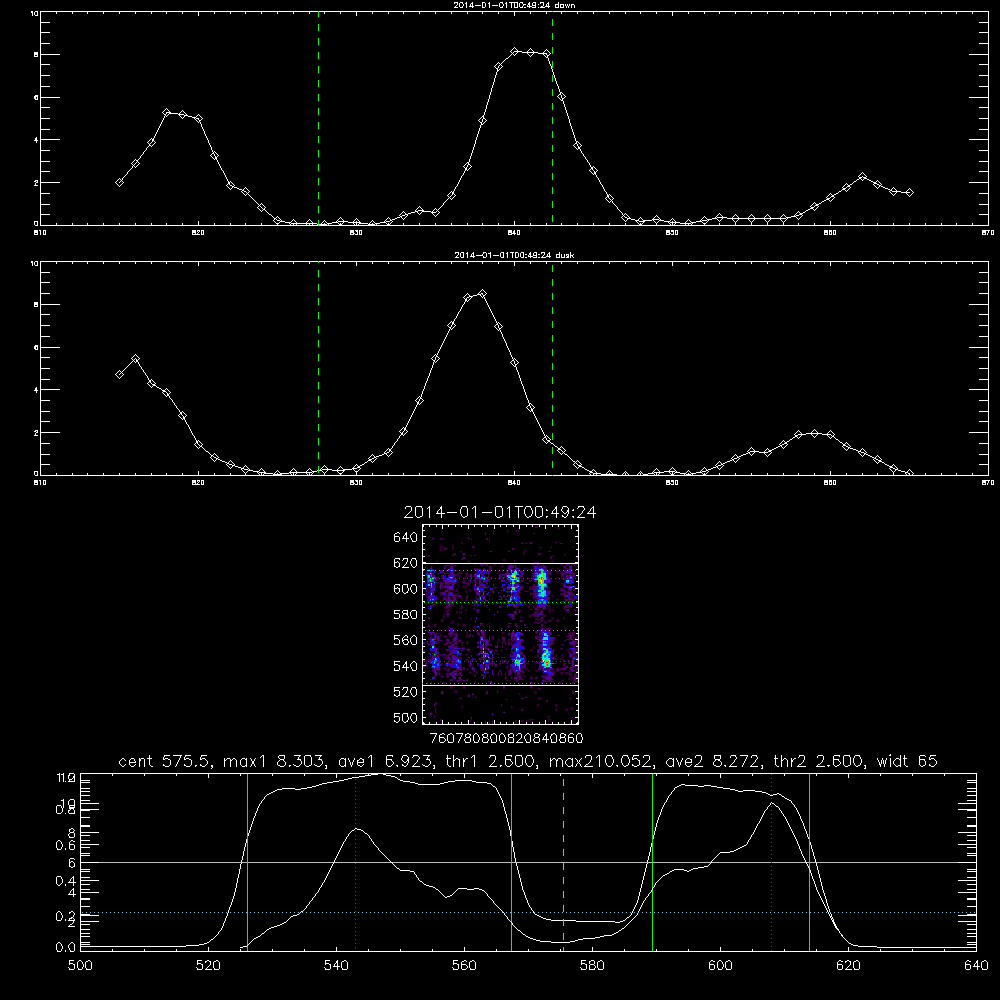The image size is (1000, 1000).
Task: Click the blue dotted threshold line in the bottom plot
Action: click(x=528, y=913)
